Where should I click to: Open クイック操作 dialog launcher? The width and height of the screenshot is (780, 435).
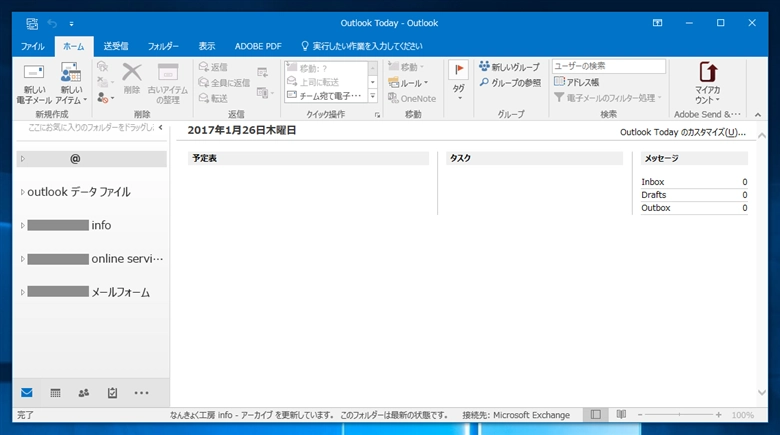pyautogui.click(x=377, y=115)
